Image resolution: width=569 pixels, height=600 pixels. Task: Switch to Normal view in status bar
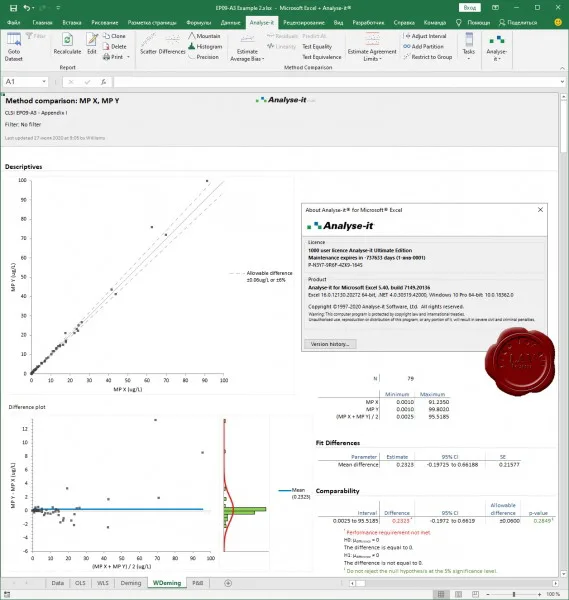coord(441,594)
